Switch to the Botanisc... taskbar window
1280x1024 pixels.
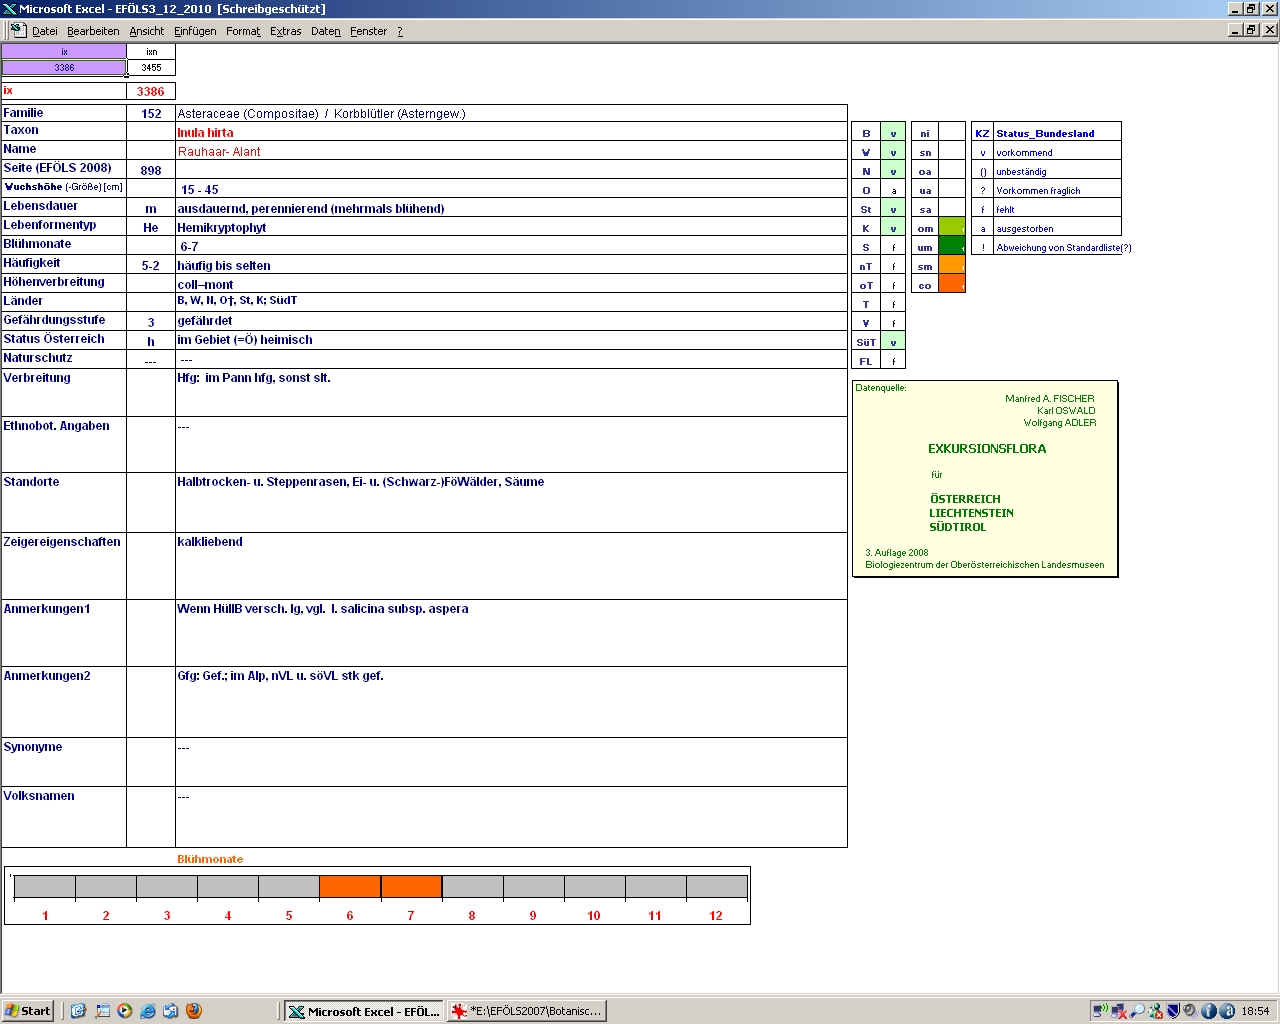click(527, 1011)
